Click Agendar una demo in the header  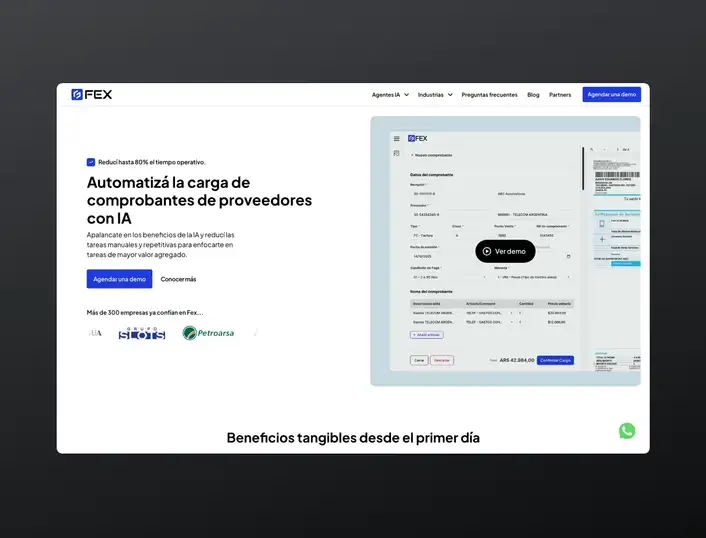tap(611, 95)
